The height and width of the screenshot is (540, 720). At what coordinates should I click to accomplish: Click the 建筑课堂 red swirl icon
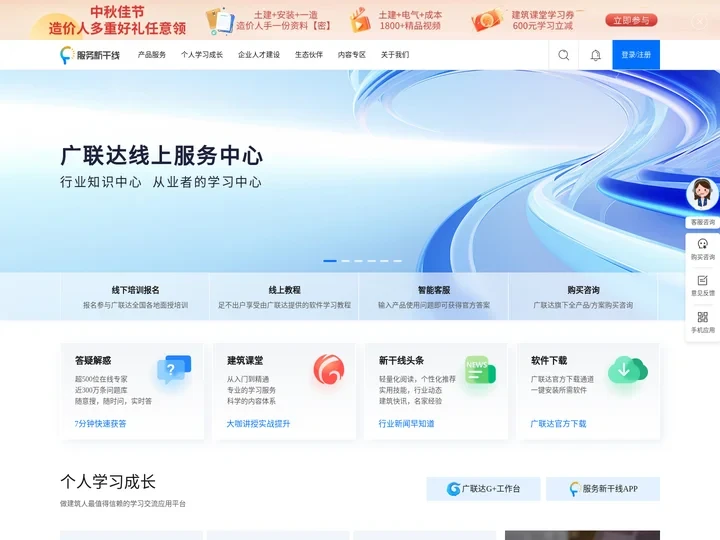[x=328, y=369]
